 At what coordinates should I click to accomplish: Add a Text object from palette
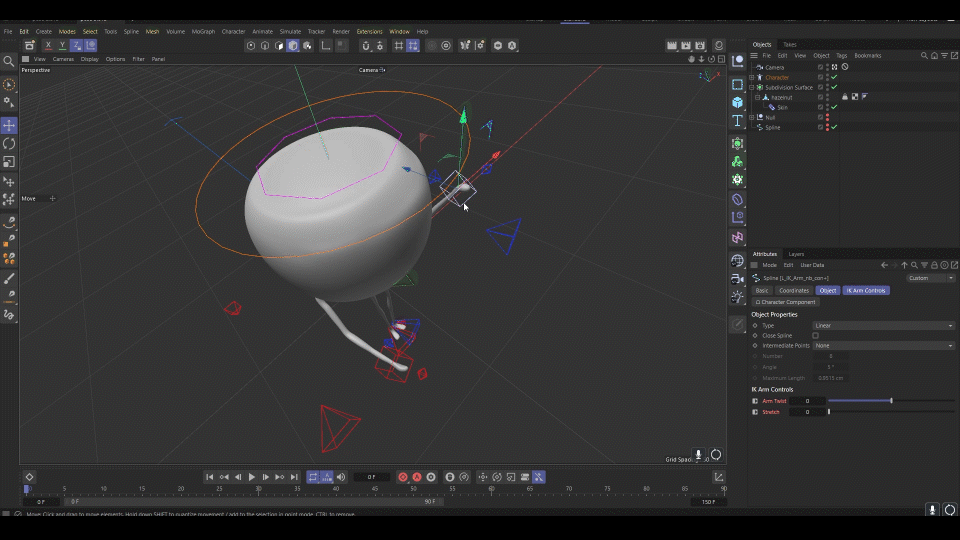click(737, 121)
